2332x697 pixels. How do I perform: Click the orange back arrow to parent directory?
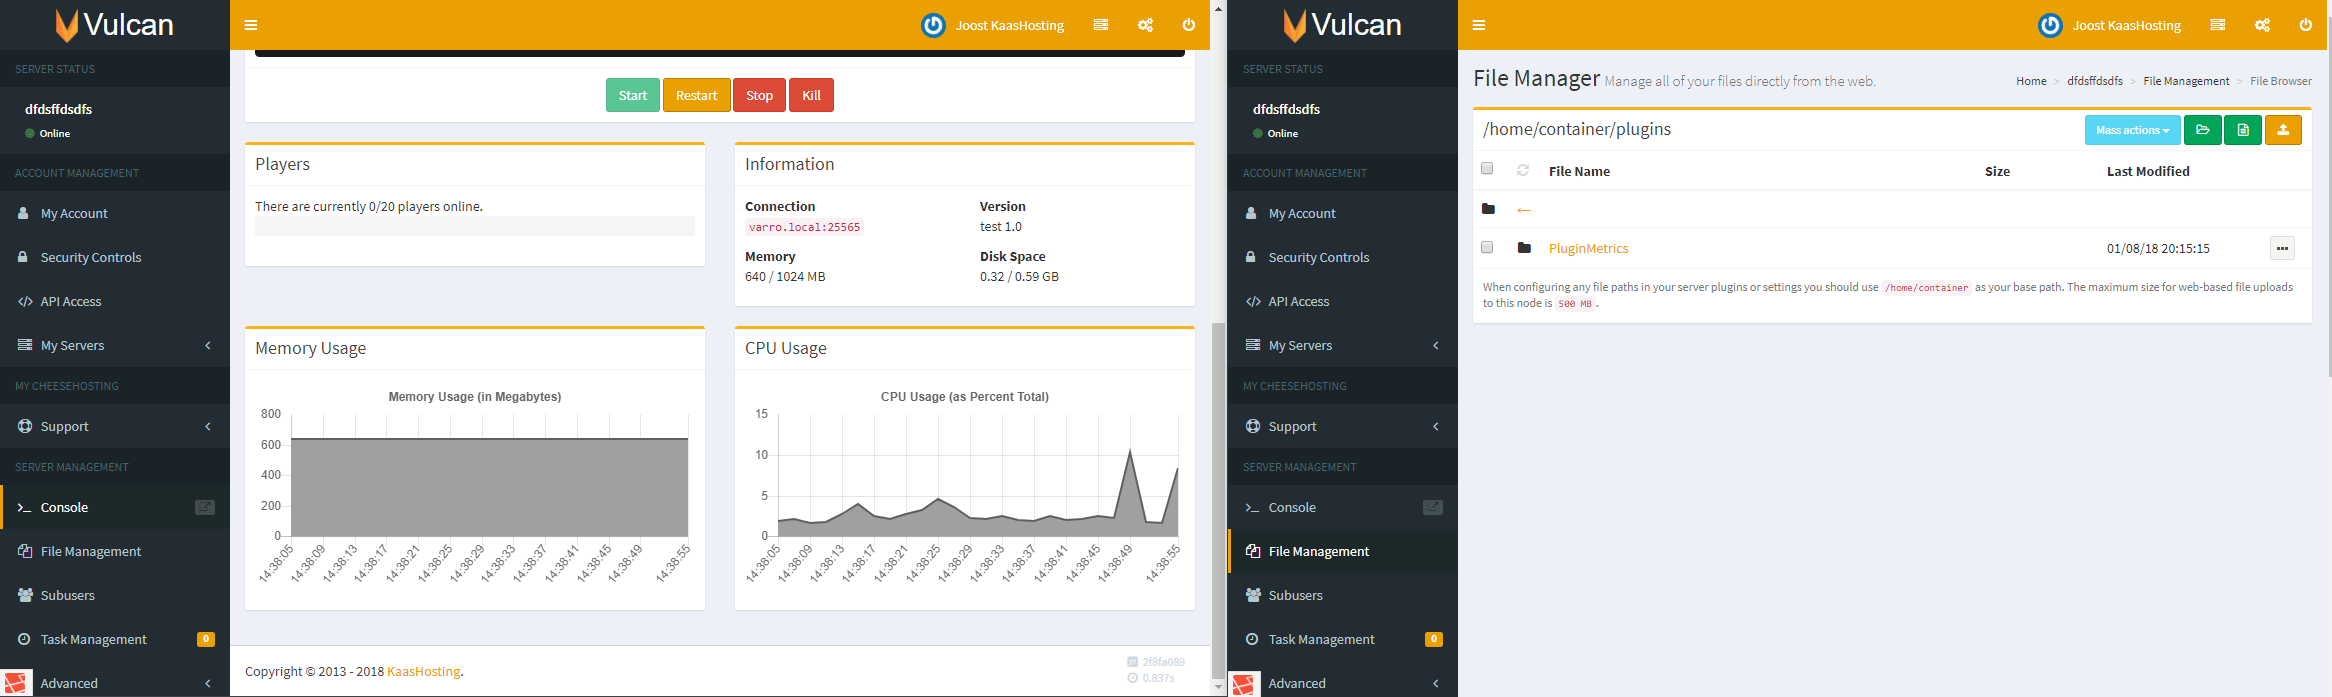pos(1524,210)
